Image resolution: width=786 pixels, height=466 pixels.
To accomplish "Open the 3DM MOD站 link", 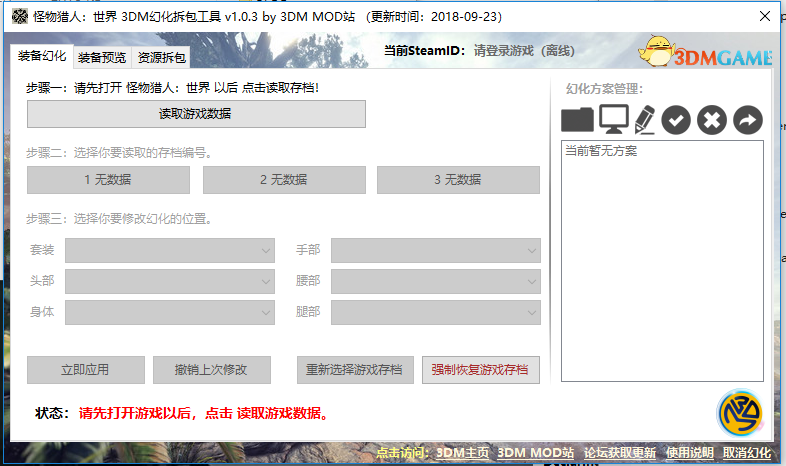I will click(x=536, y=453).
